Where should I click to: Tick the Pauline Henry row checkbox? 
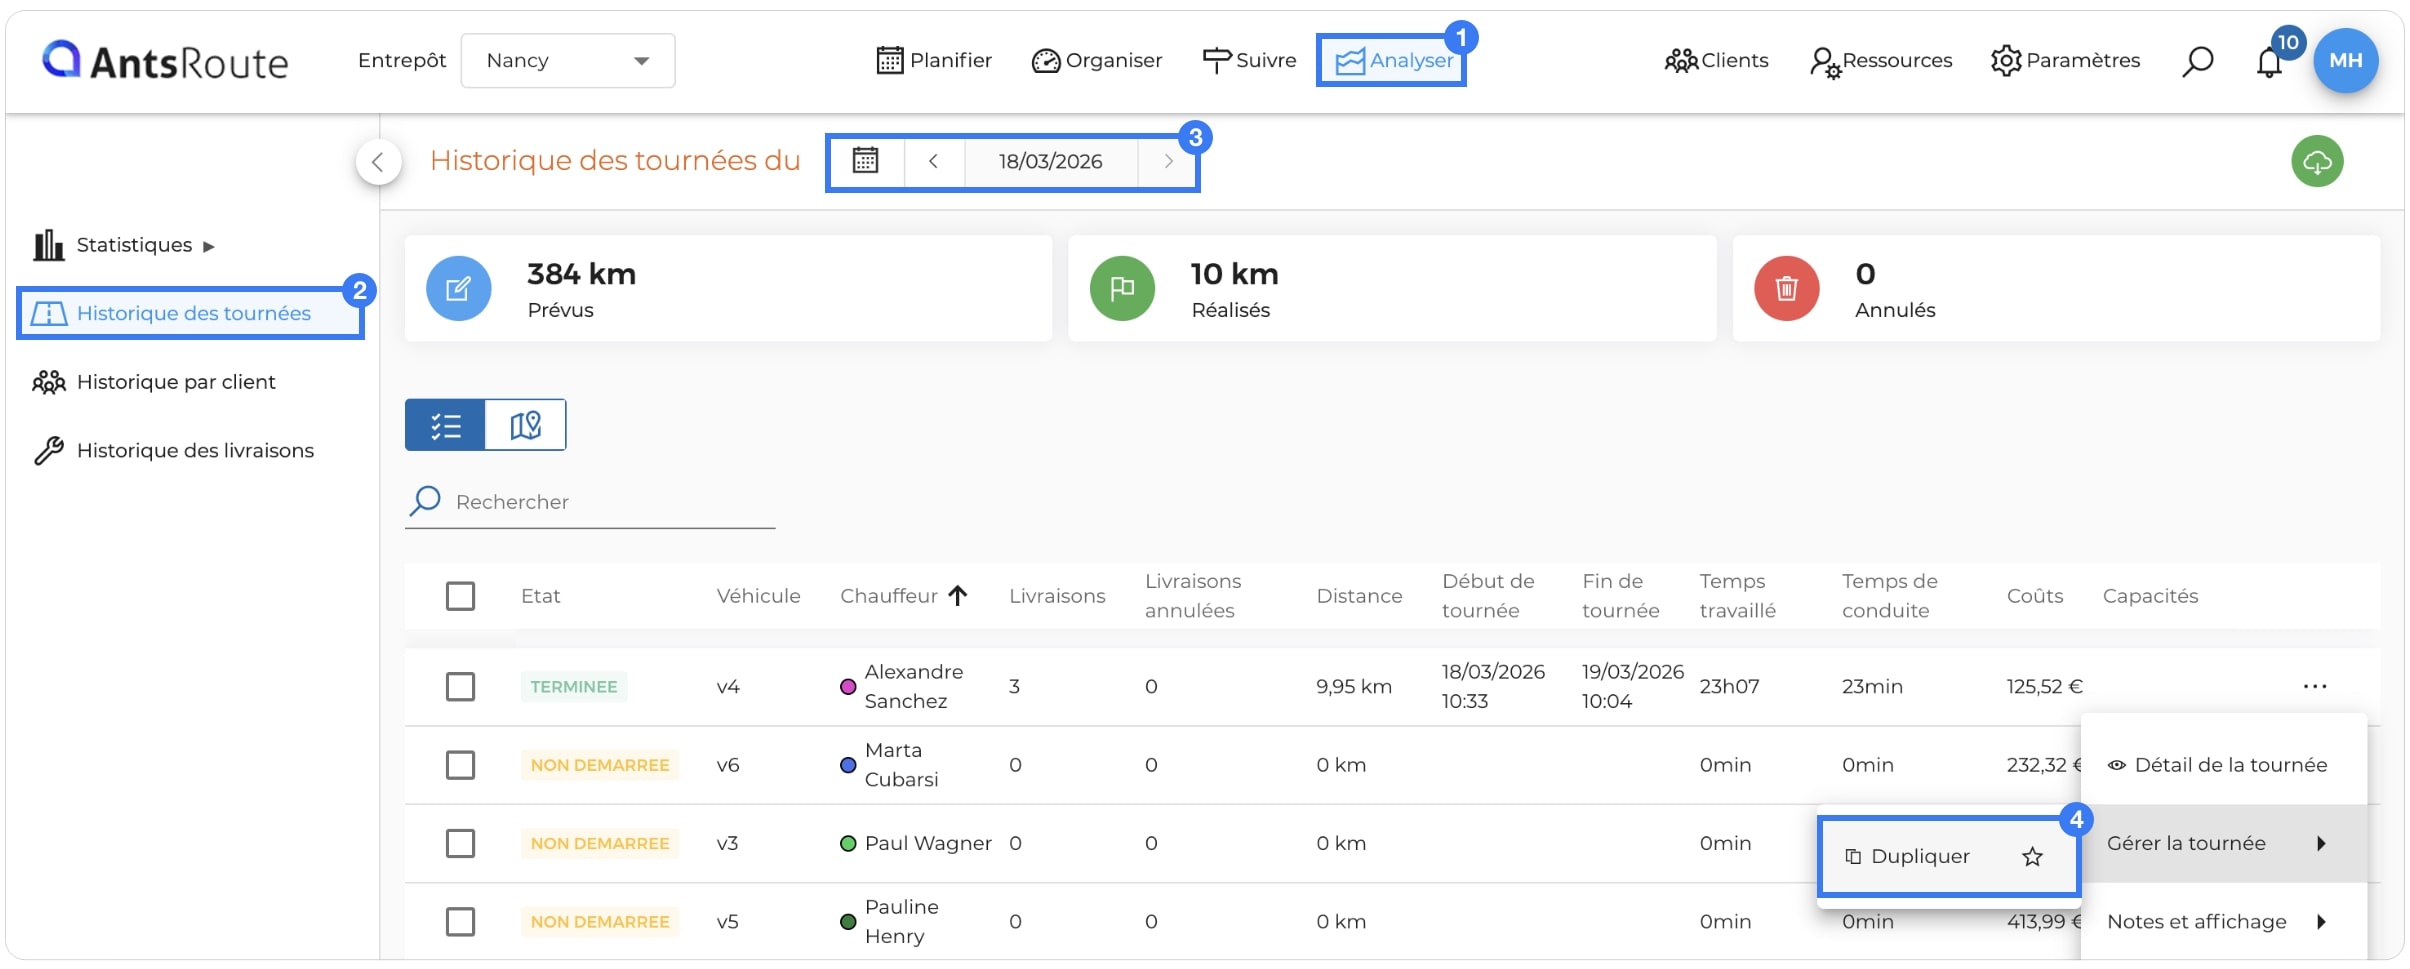[460, 921]
